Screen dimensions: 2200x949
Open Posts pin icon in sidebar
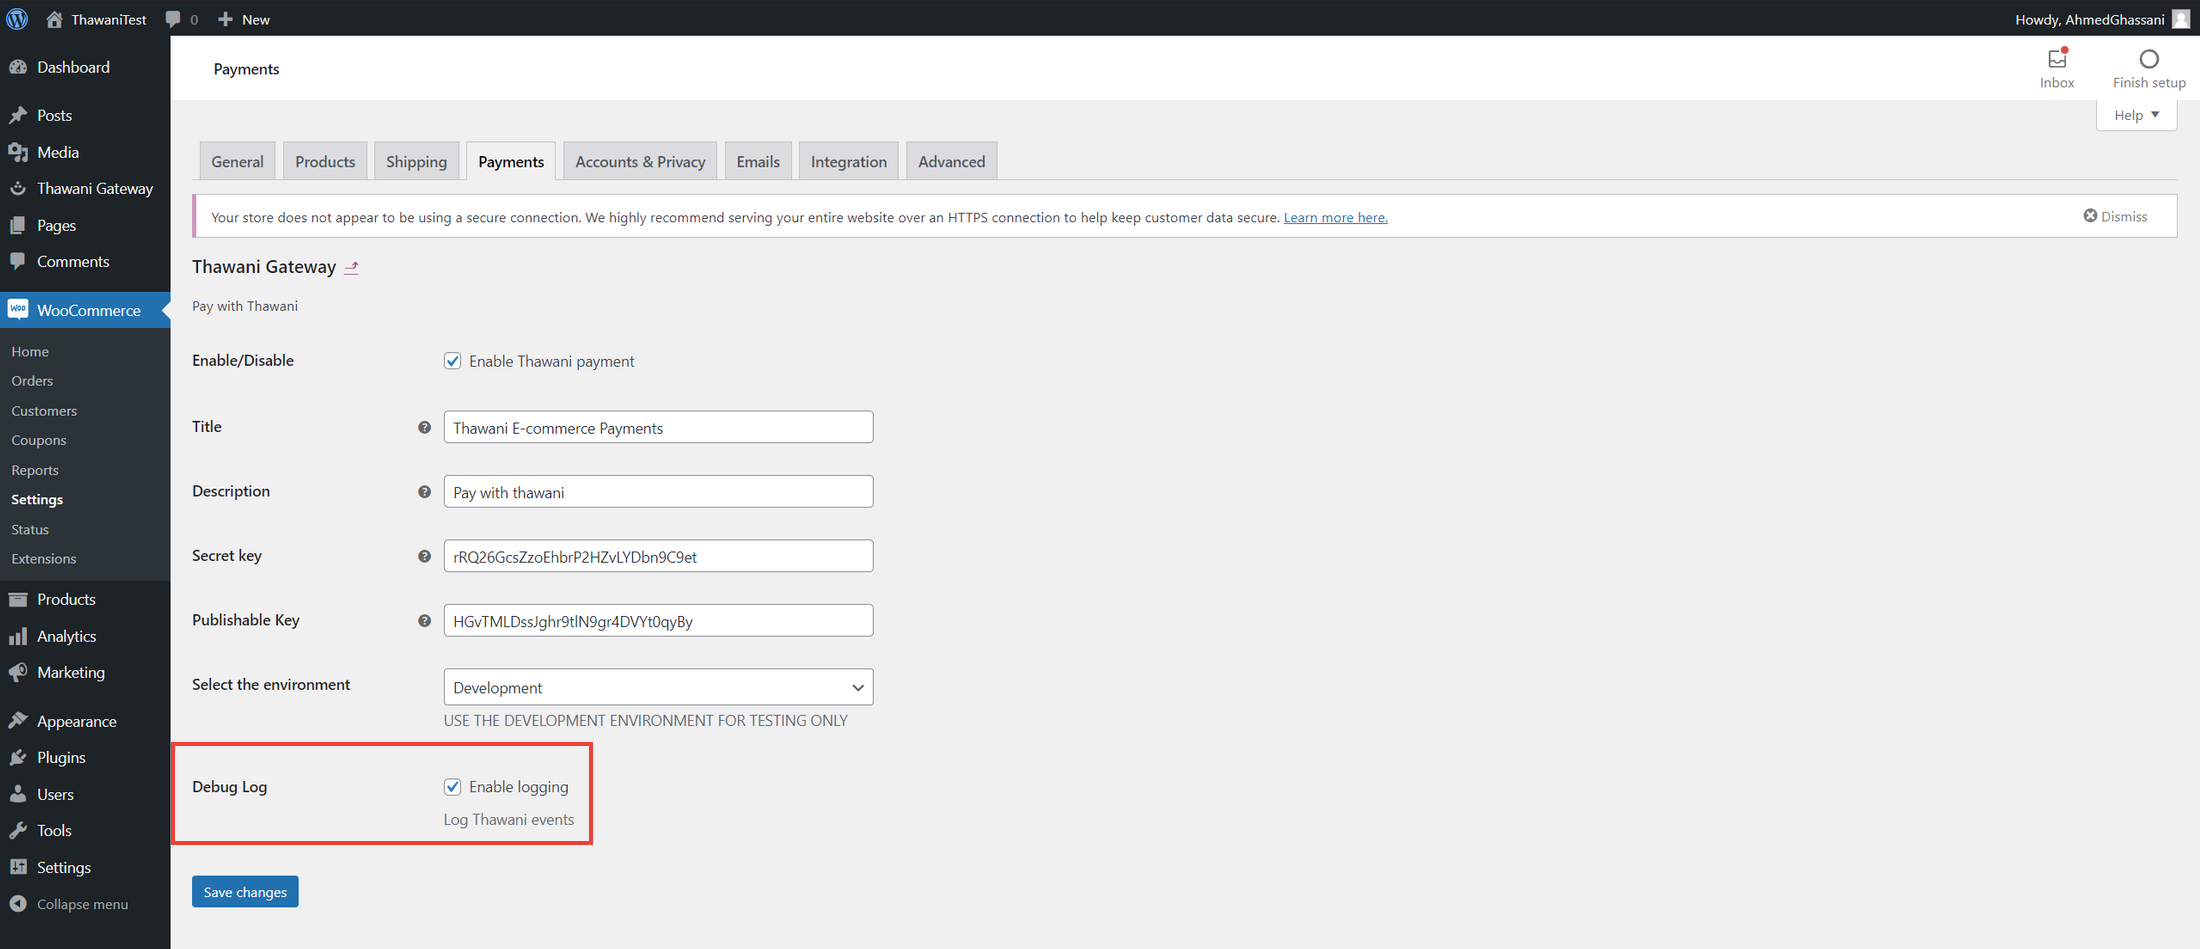(x=18, y=115)
